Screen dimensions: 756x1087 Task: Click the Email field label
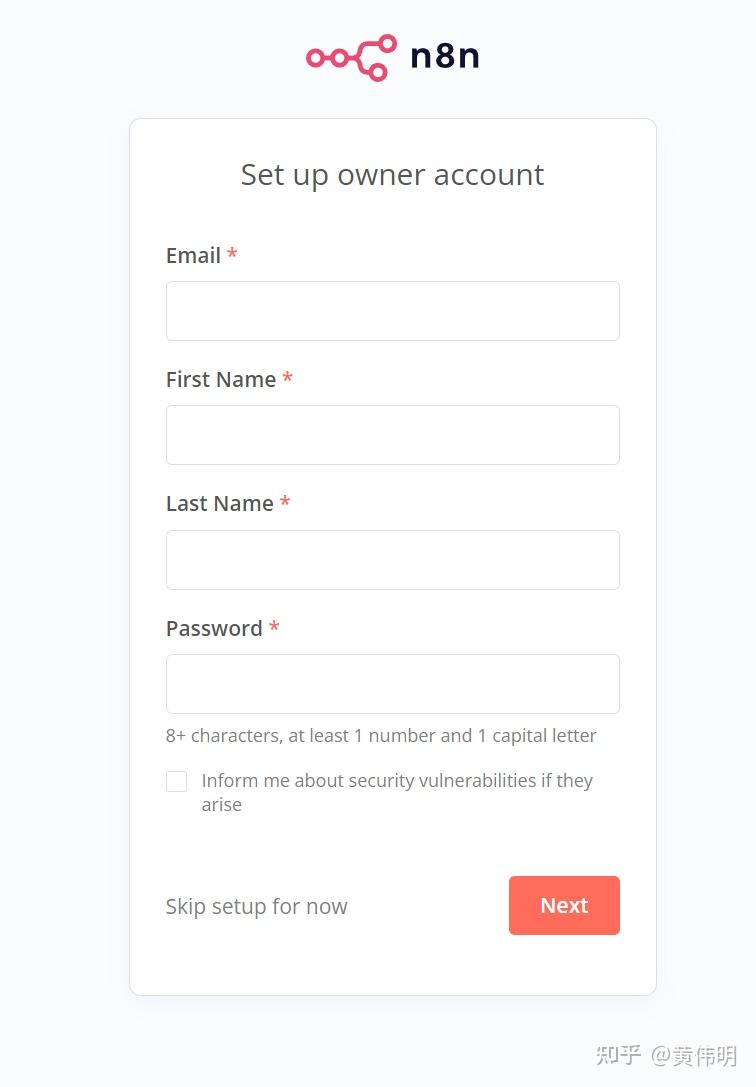click(193, 256)
